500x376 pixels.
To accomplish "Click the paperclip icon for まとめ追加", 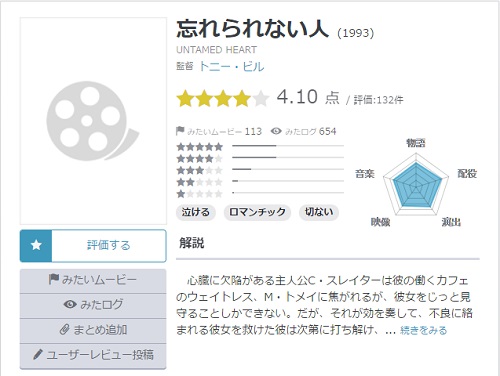I will 64,330.
